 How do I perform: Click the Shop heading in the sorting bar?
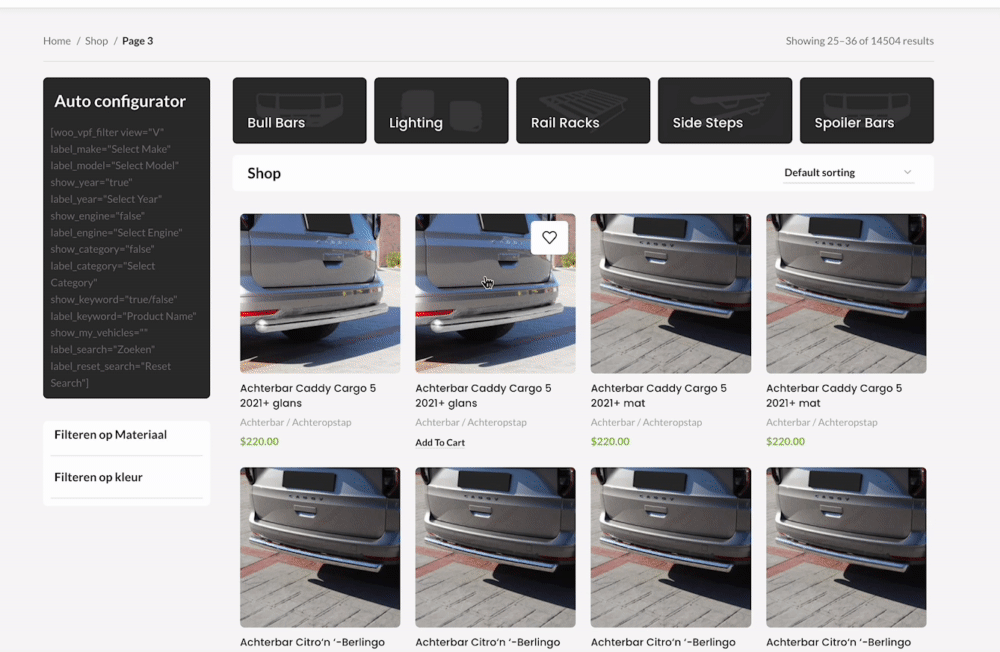point(264,173)
